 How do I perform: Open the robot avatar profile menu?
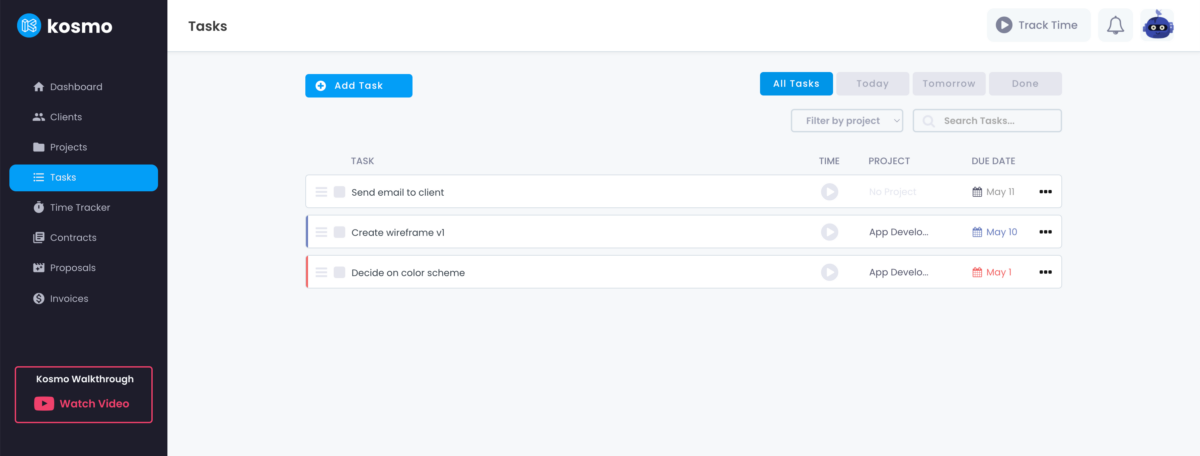1157,25
